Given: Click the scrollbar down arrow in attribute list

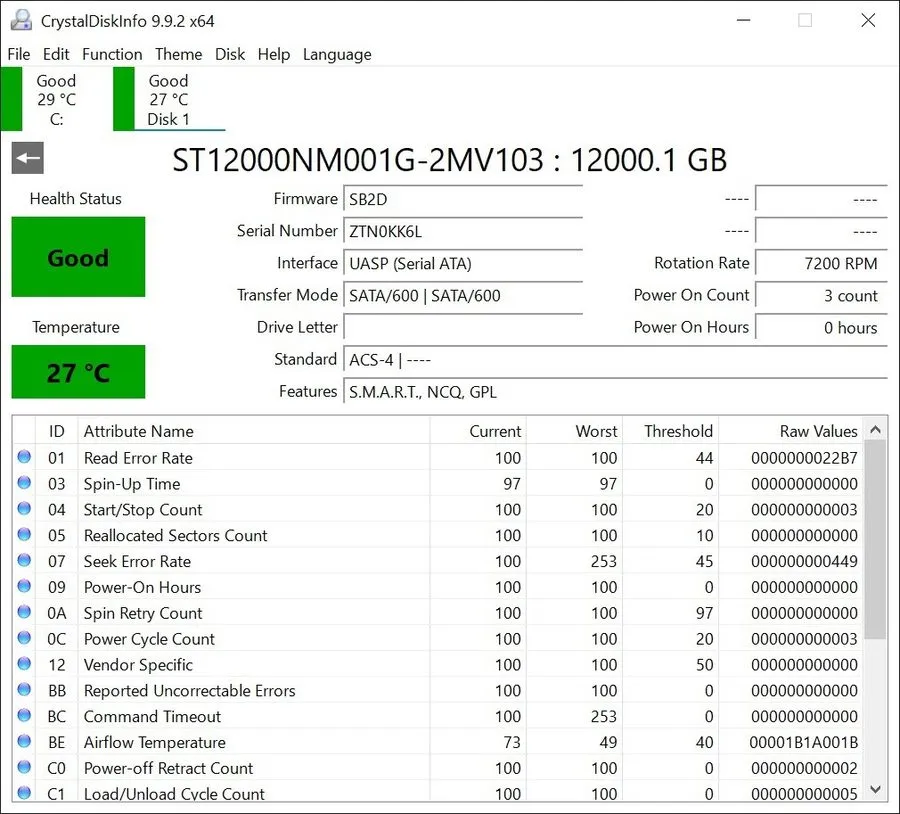Looking at the screenshot, I should [x=875, y=789].
